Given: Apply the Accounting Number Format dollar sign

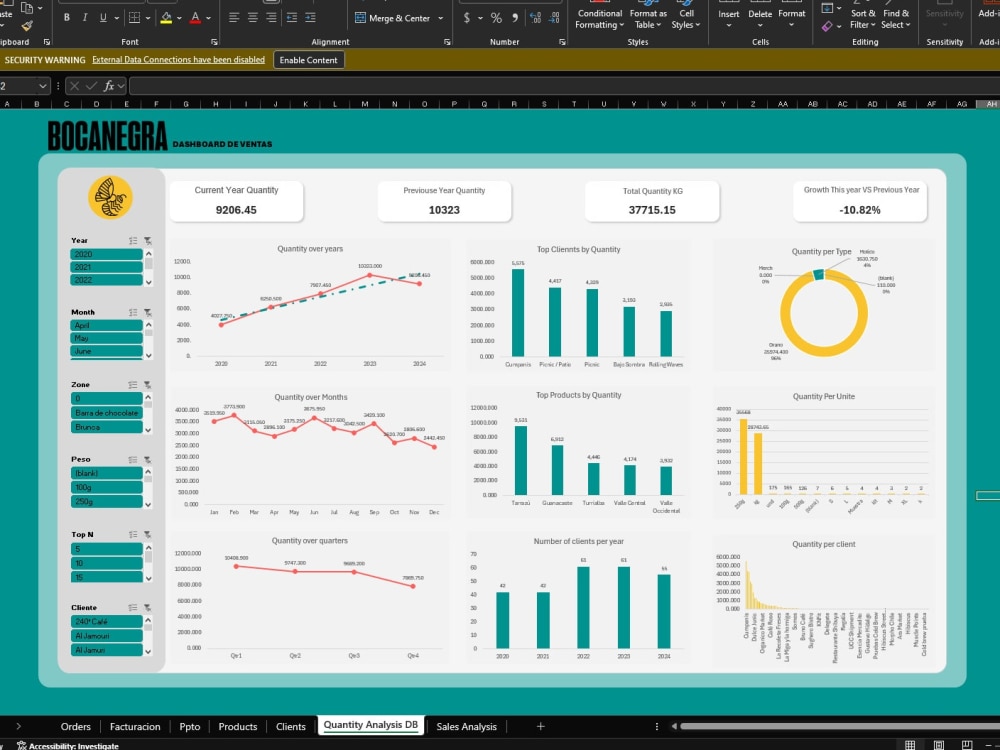Looking at the screenshot, I should click(x=467, y=18).
